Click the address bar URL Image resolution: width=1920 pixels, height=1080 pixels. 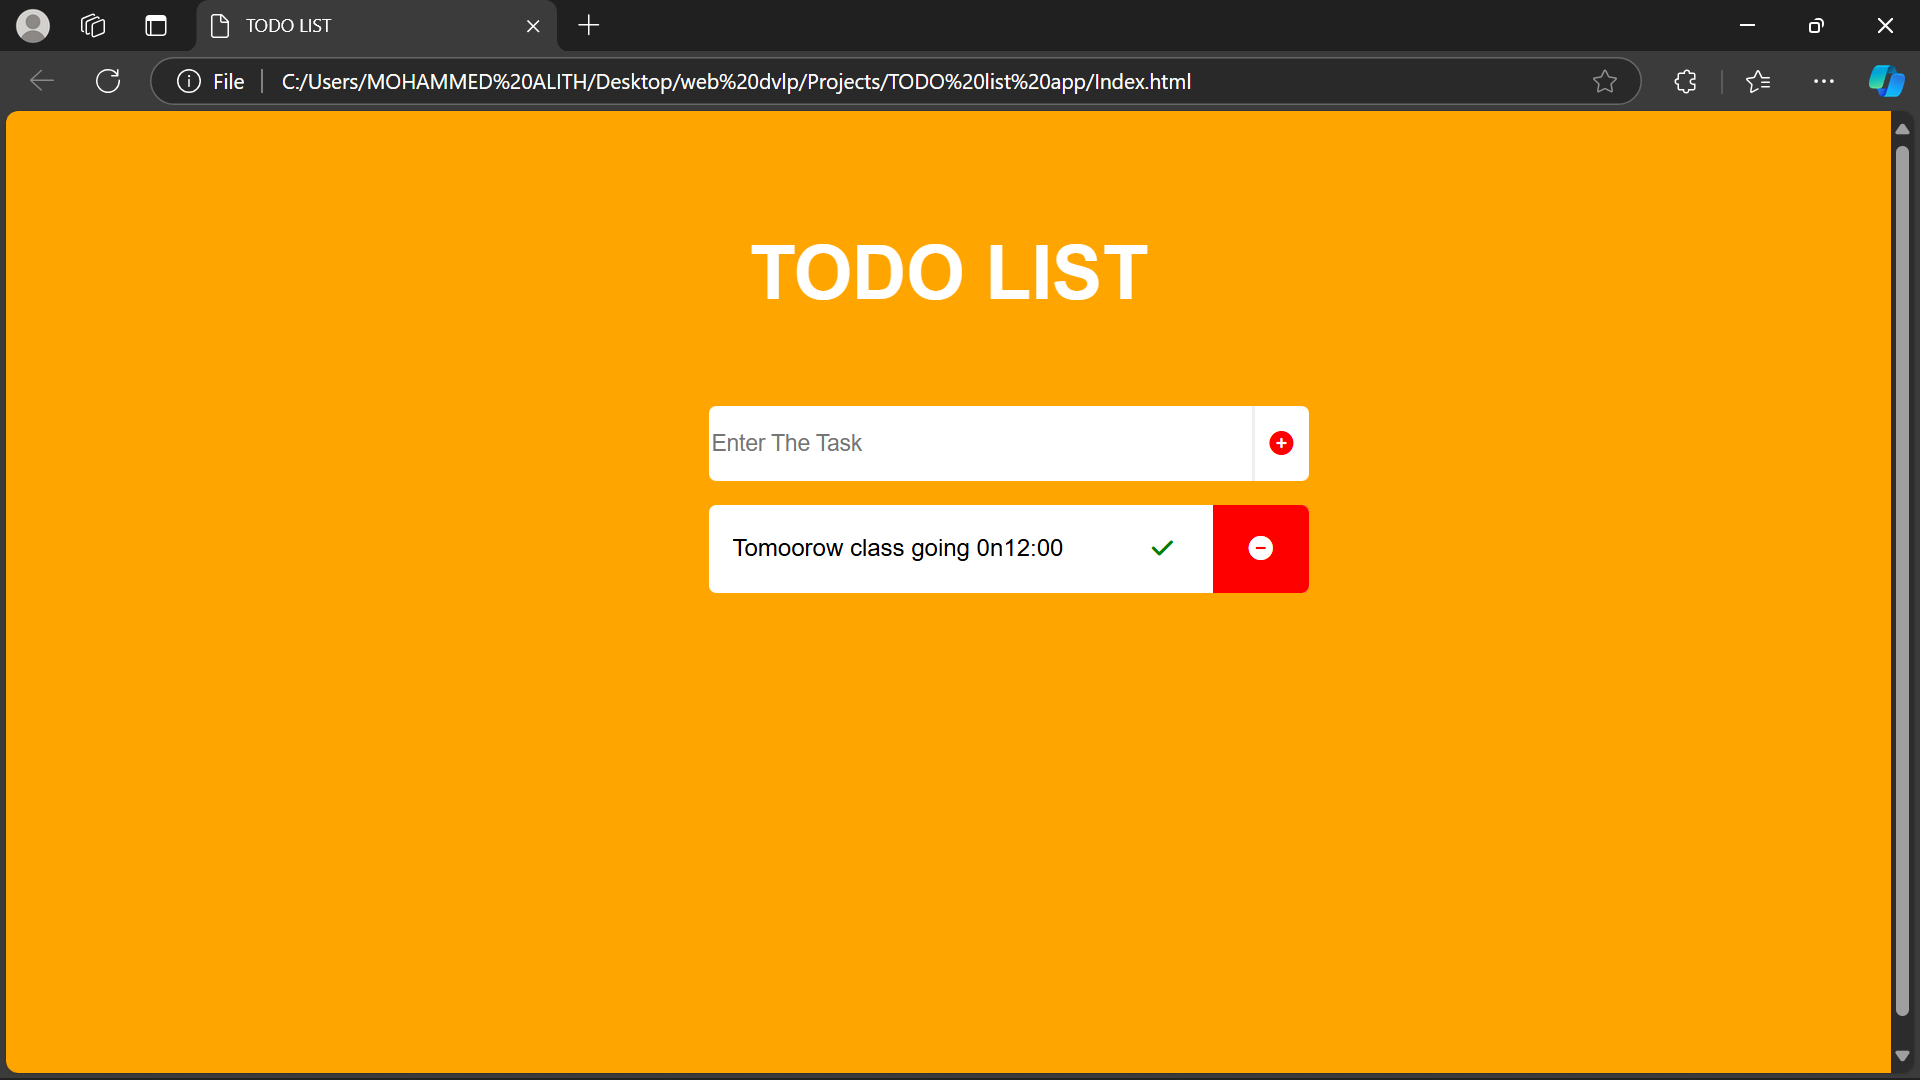[736, 82]
